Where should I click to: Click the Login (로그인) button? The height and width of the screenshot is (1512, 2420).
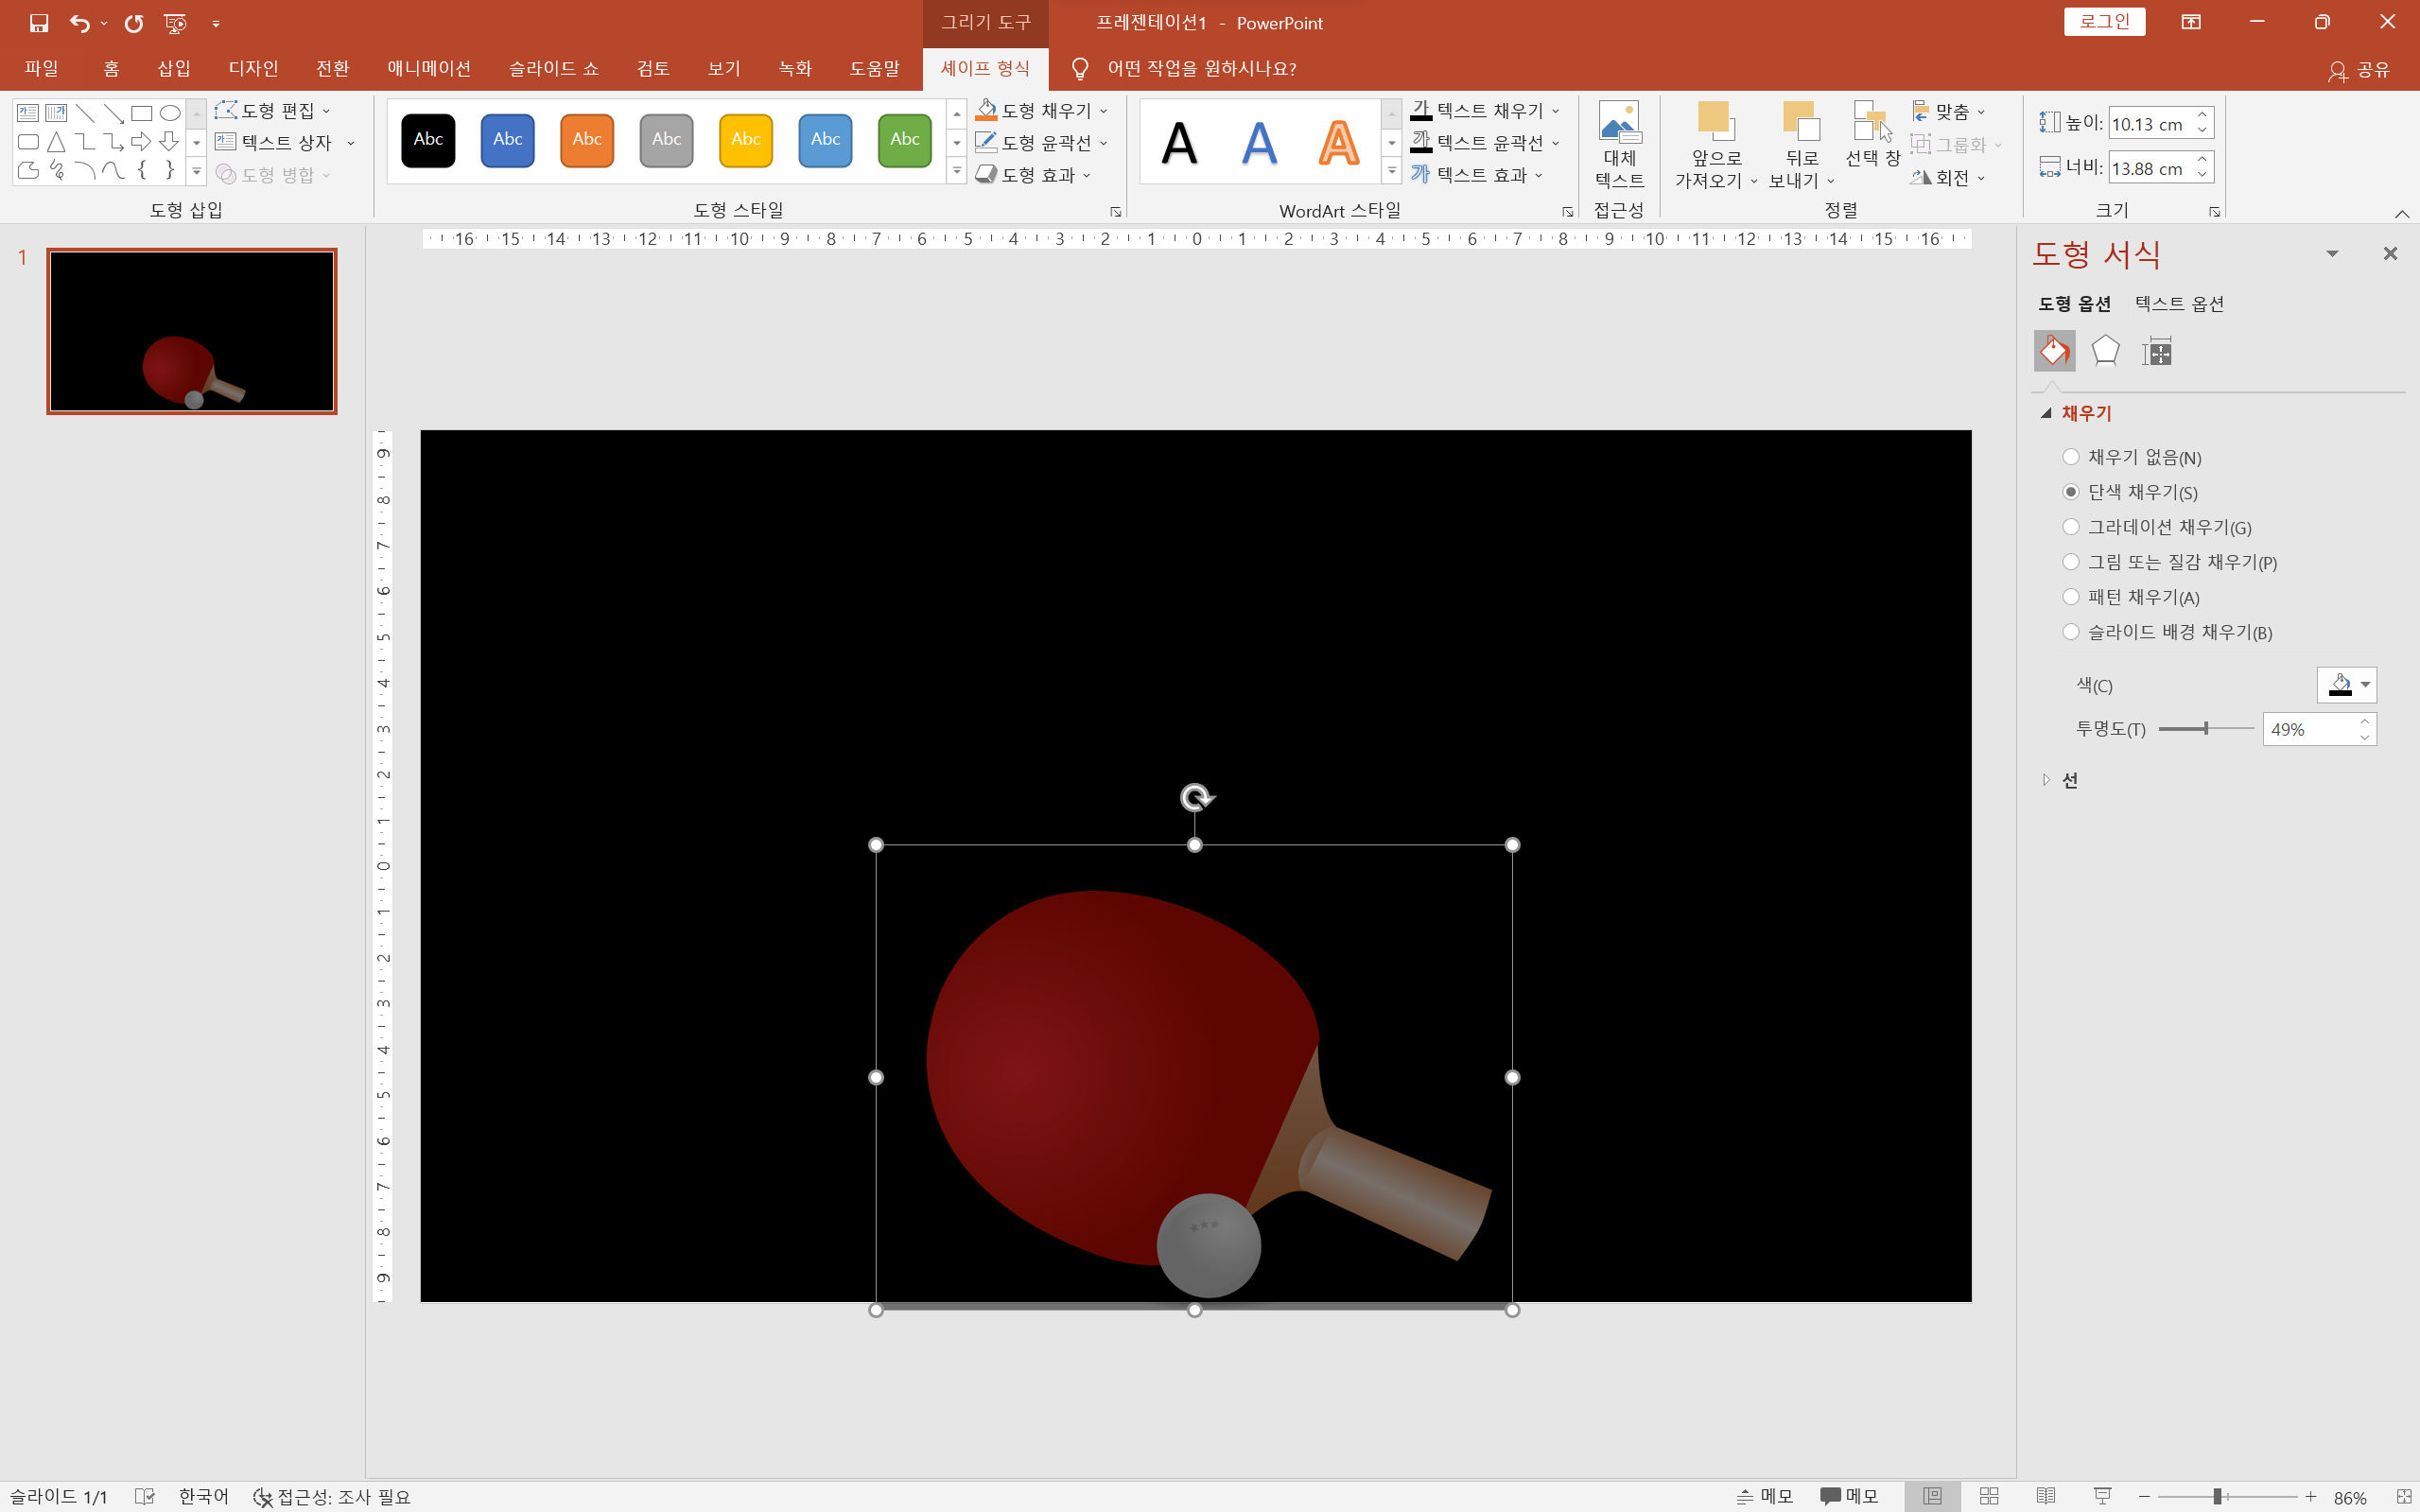pos(2104,22)
